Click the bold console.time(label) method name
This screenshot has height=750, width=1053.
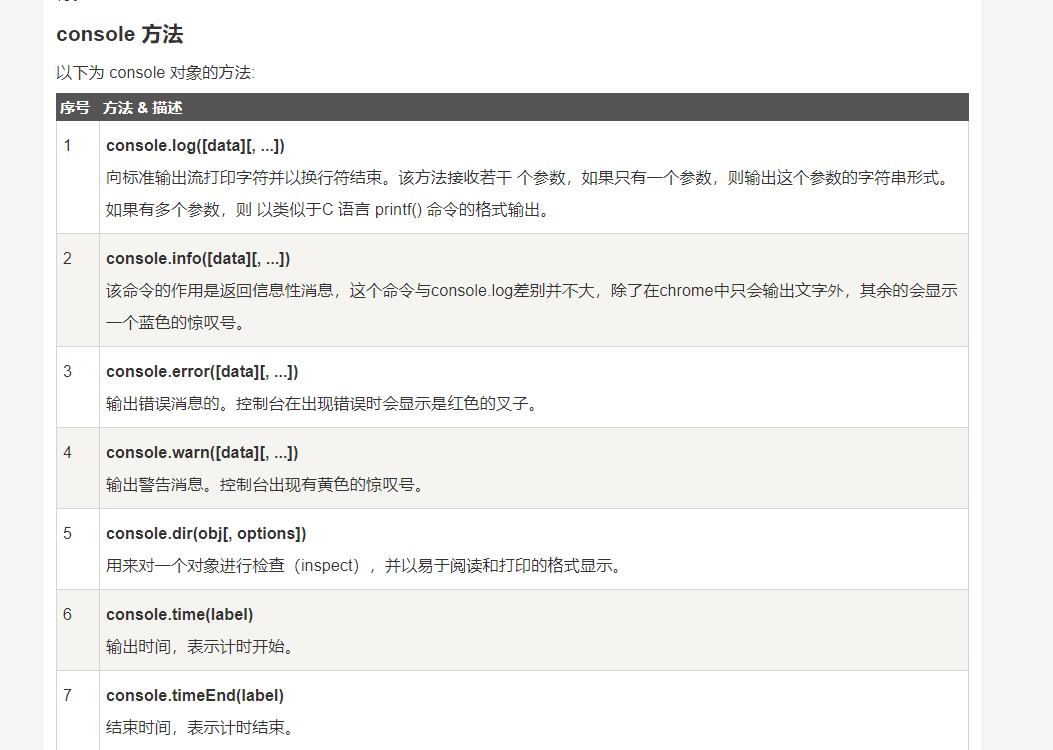179,615
